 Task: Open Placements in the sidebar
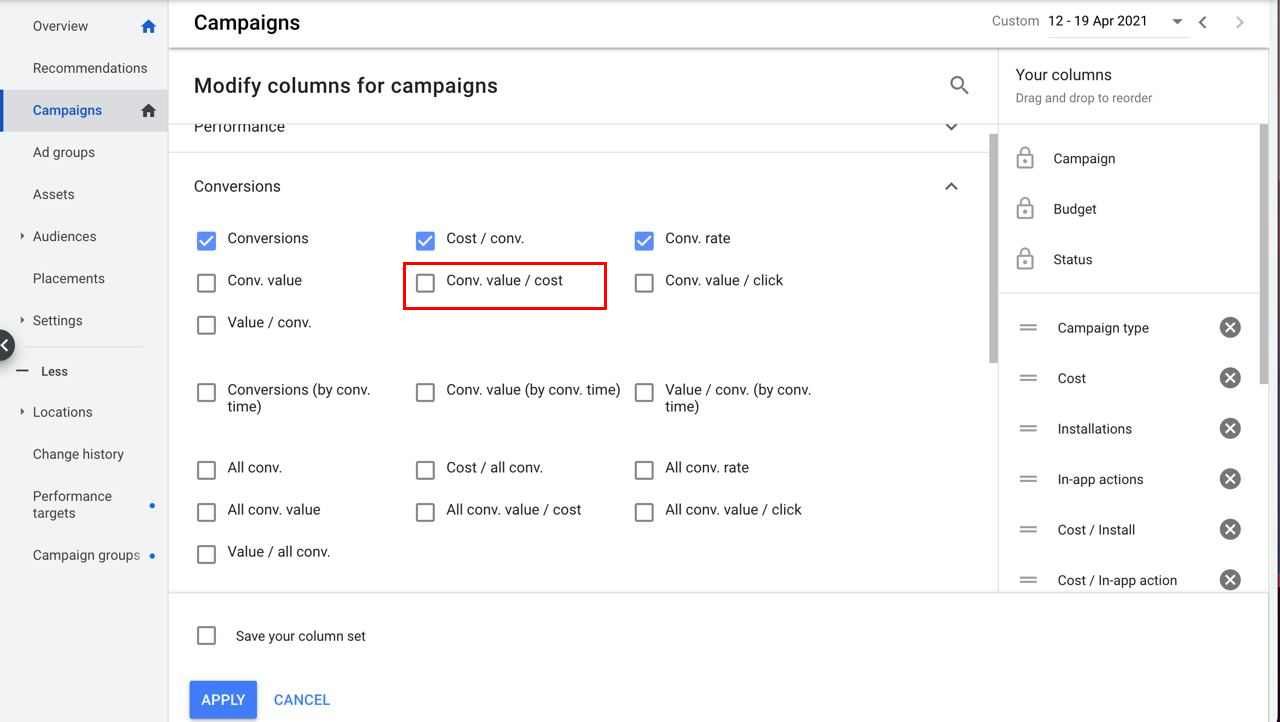pos(69,278)
